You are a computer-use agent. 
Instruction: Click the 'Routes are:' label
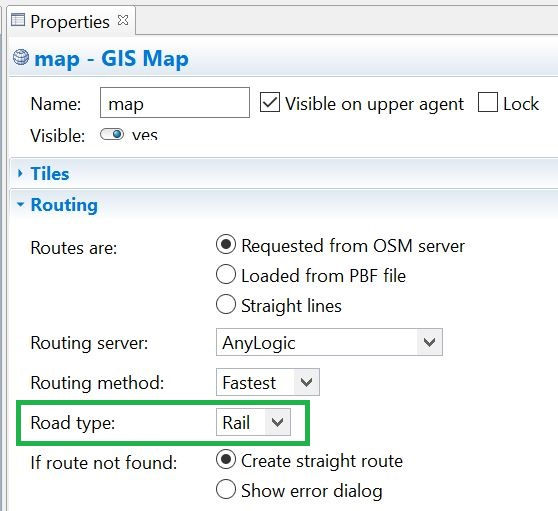point(74,248)
